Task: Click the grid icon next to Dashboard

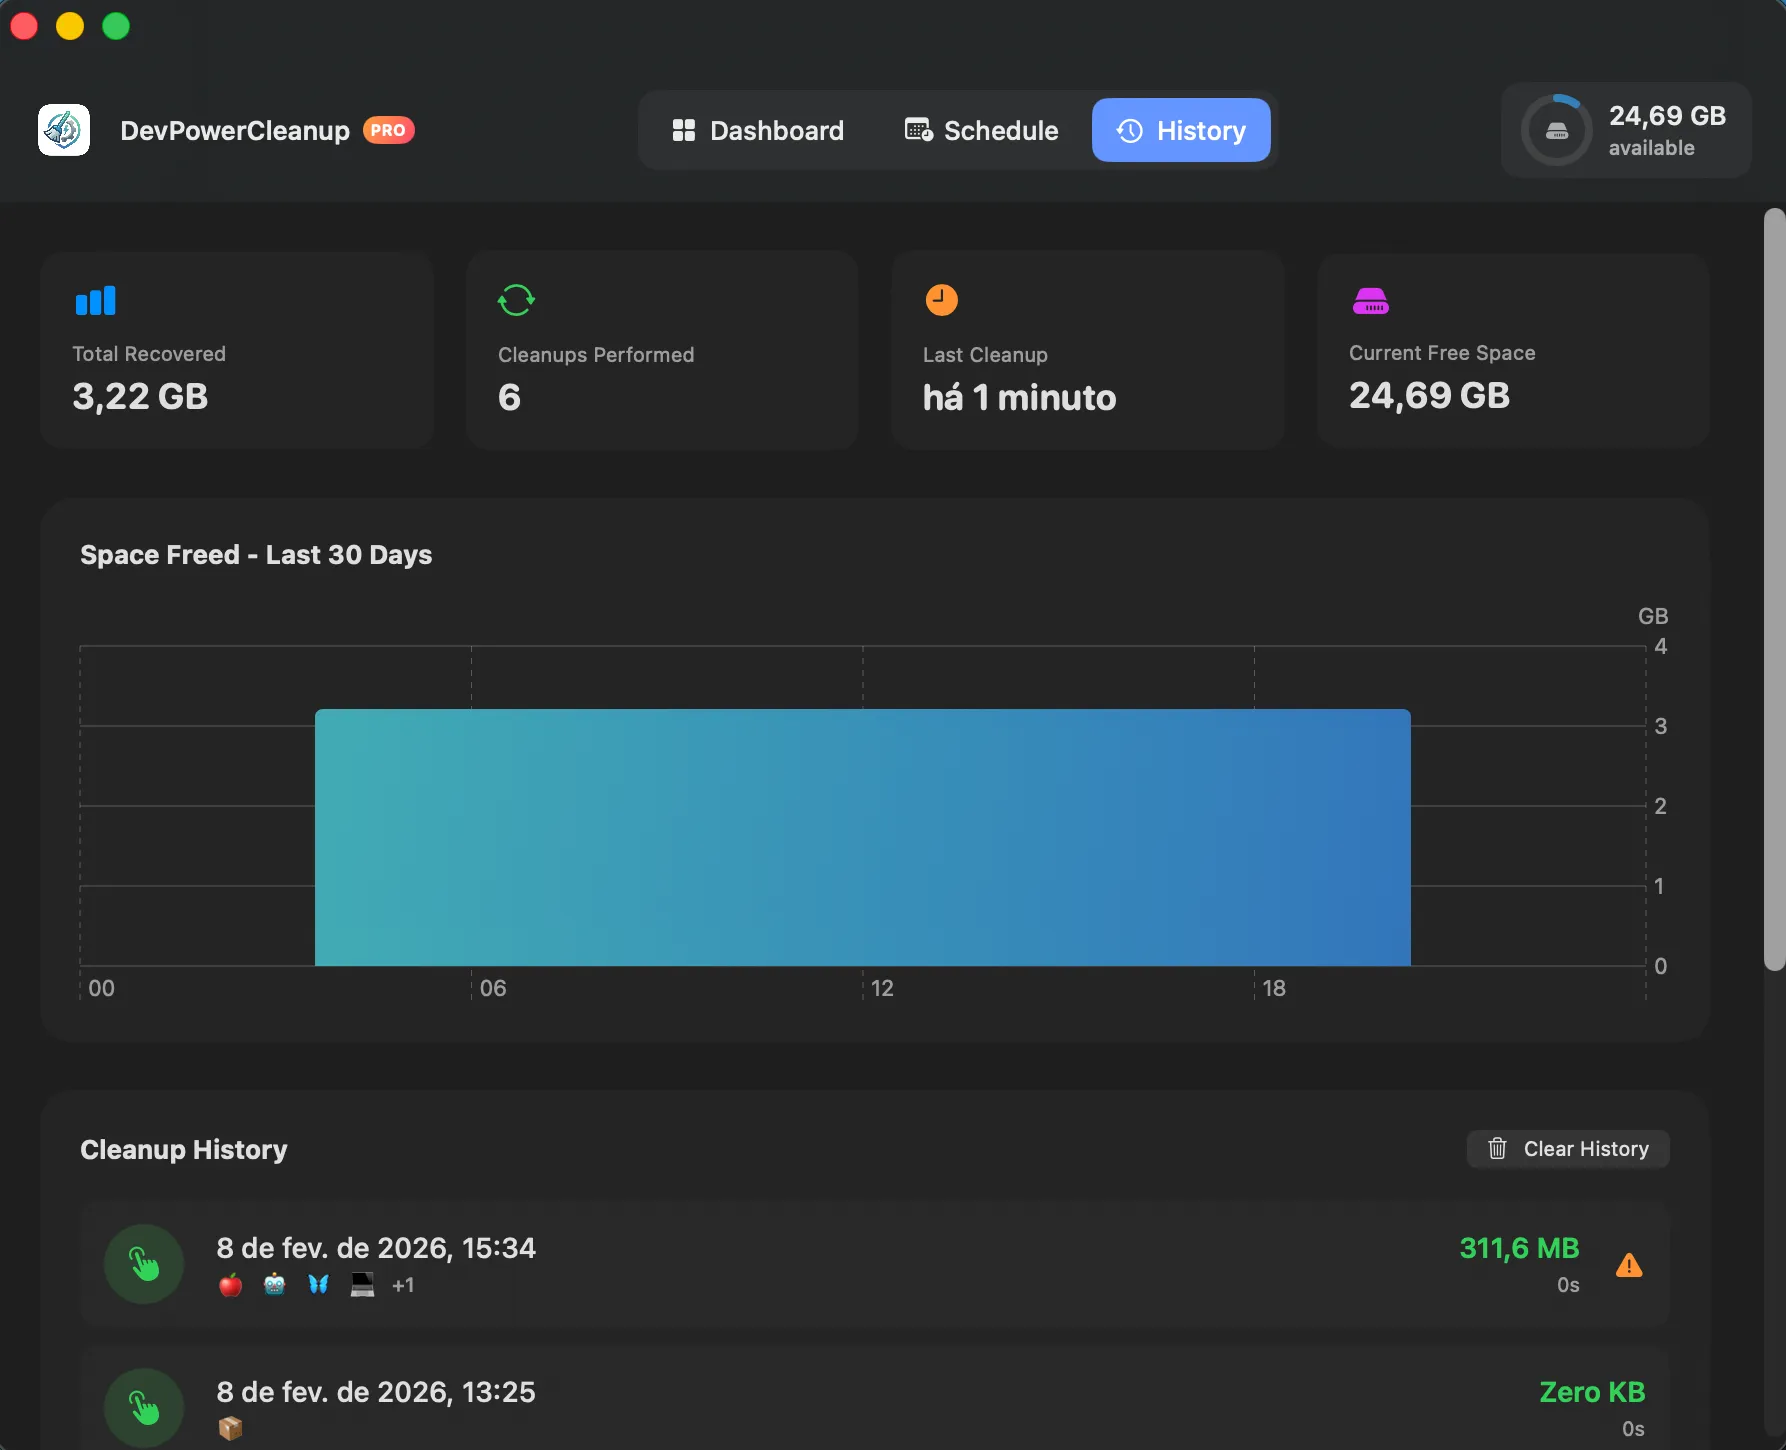Action: (x=684, y=130)
